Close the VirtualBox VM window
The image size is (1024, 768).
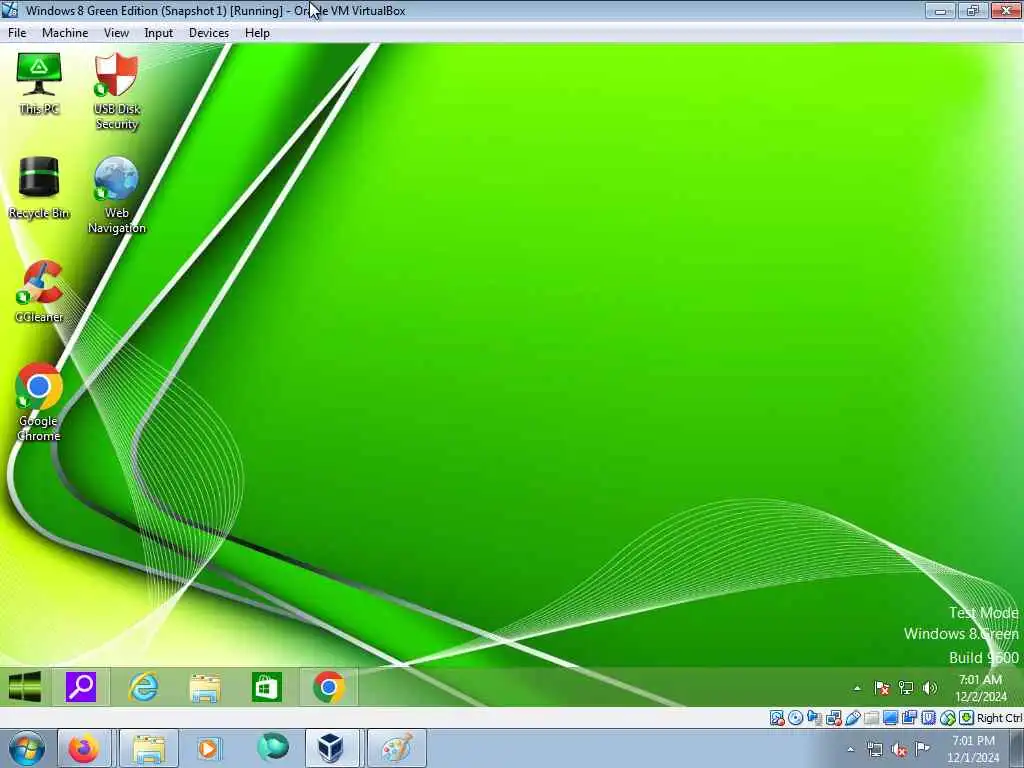pyautogui.click(x=1006, y=10)
